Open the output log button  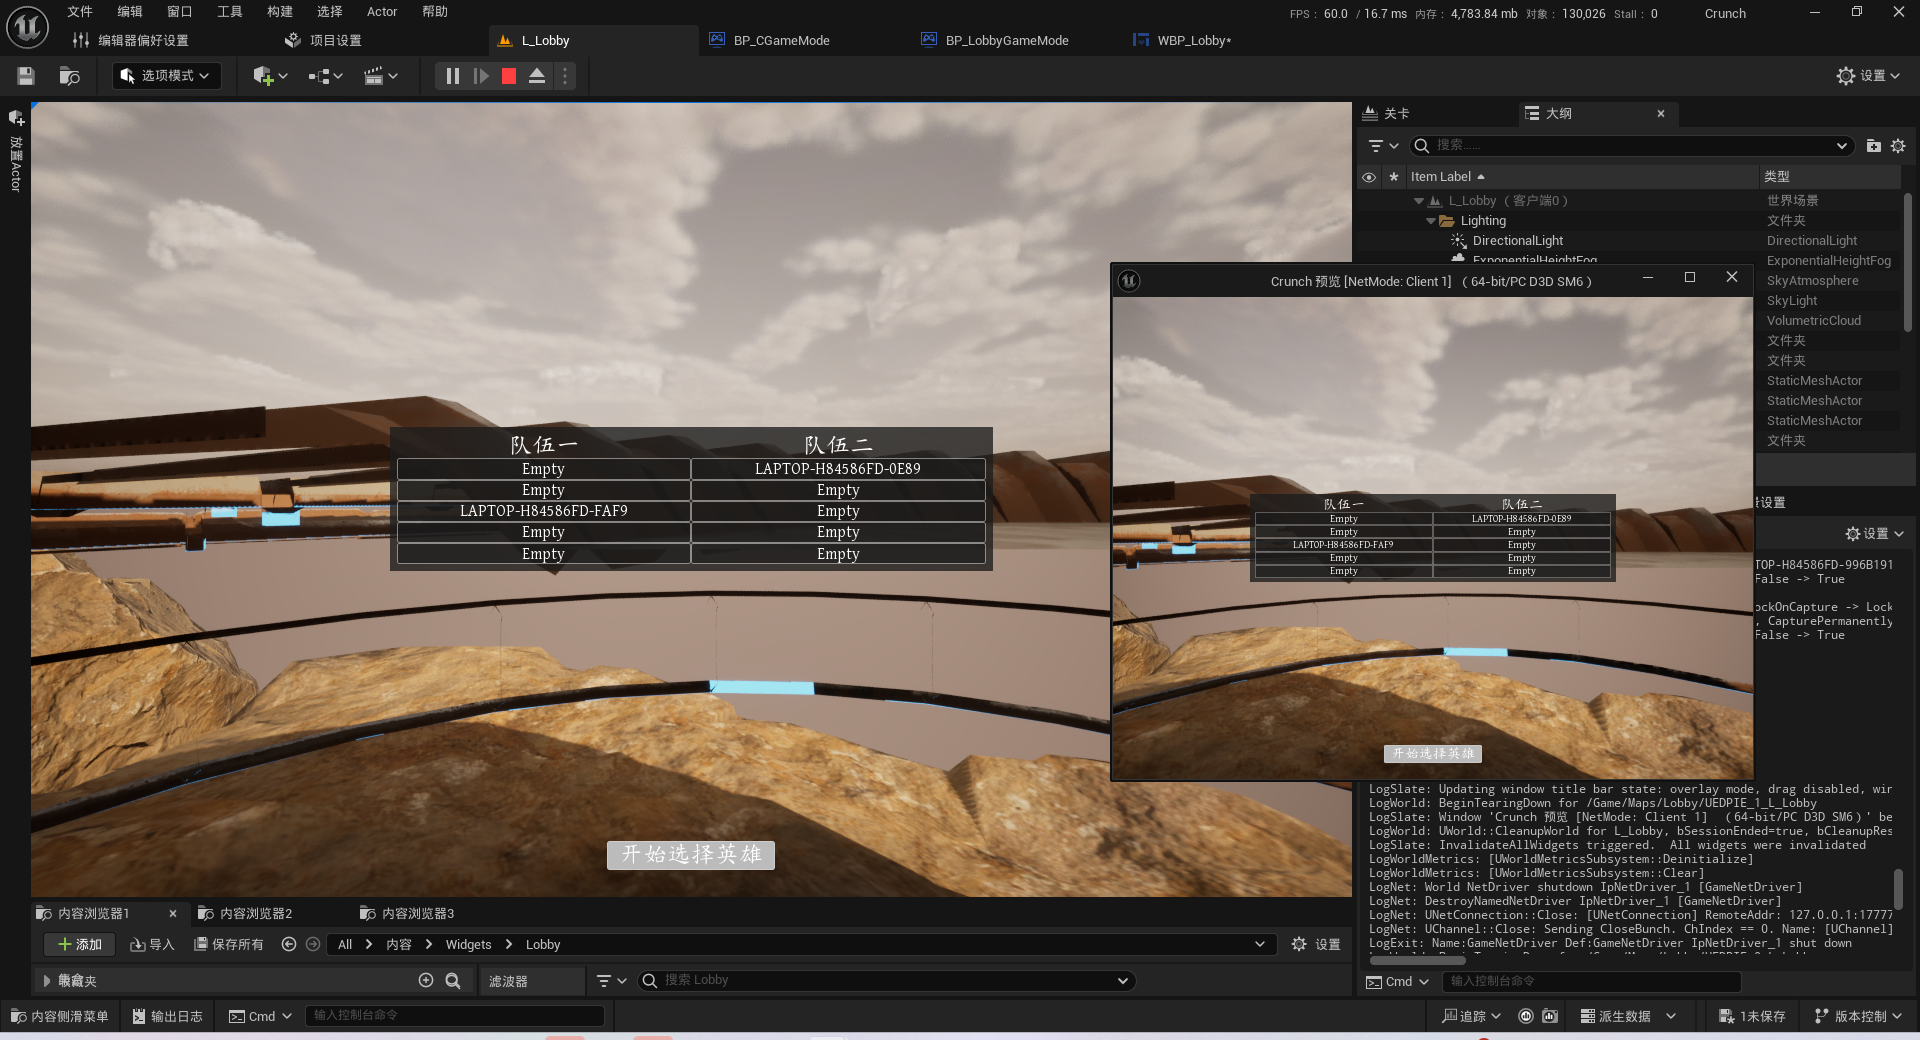tap(168, 1016)
